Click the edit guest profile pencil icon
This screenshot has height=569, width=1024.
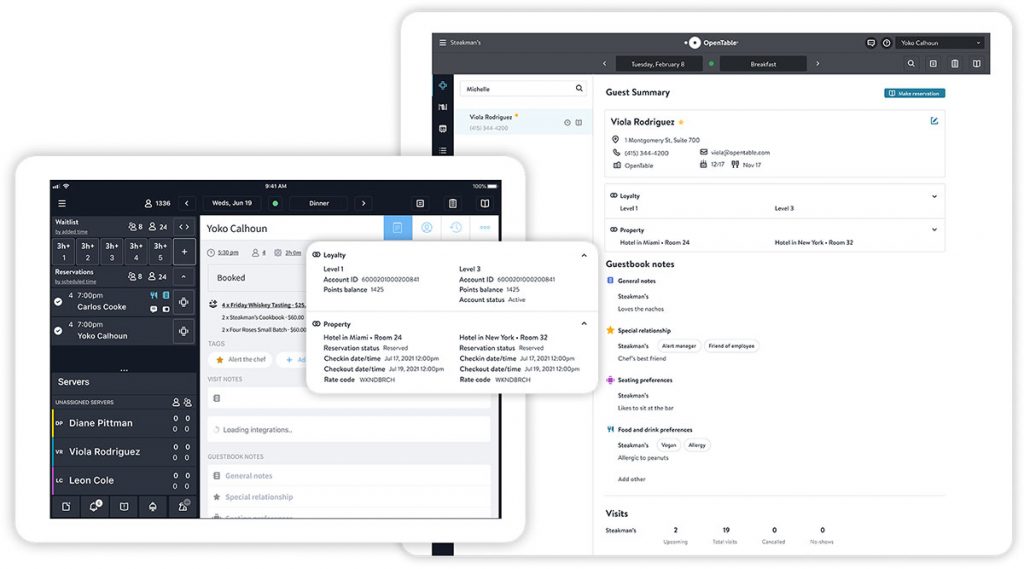(934, 122)
